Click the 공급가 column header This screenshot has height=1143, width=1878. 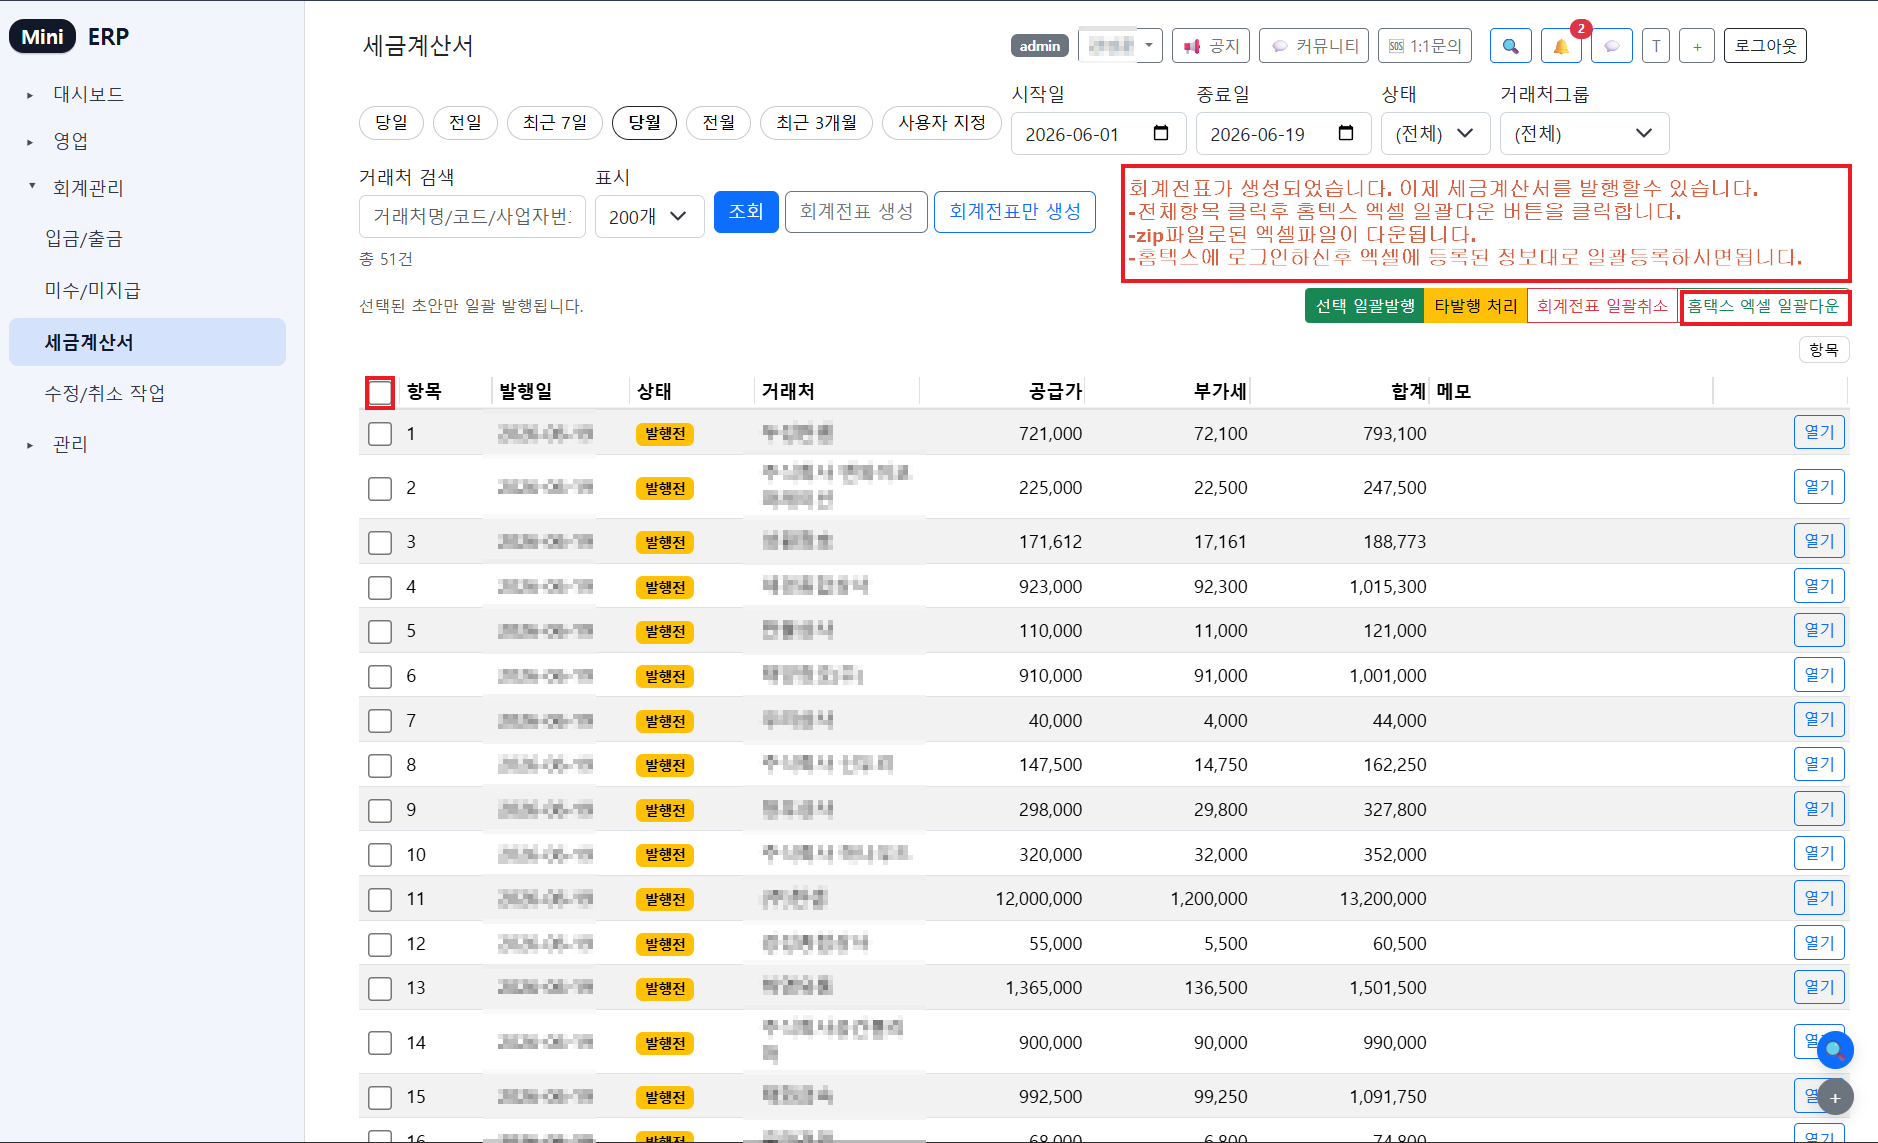click(x=1056, y=392)
